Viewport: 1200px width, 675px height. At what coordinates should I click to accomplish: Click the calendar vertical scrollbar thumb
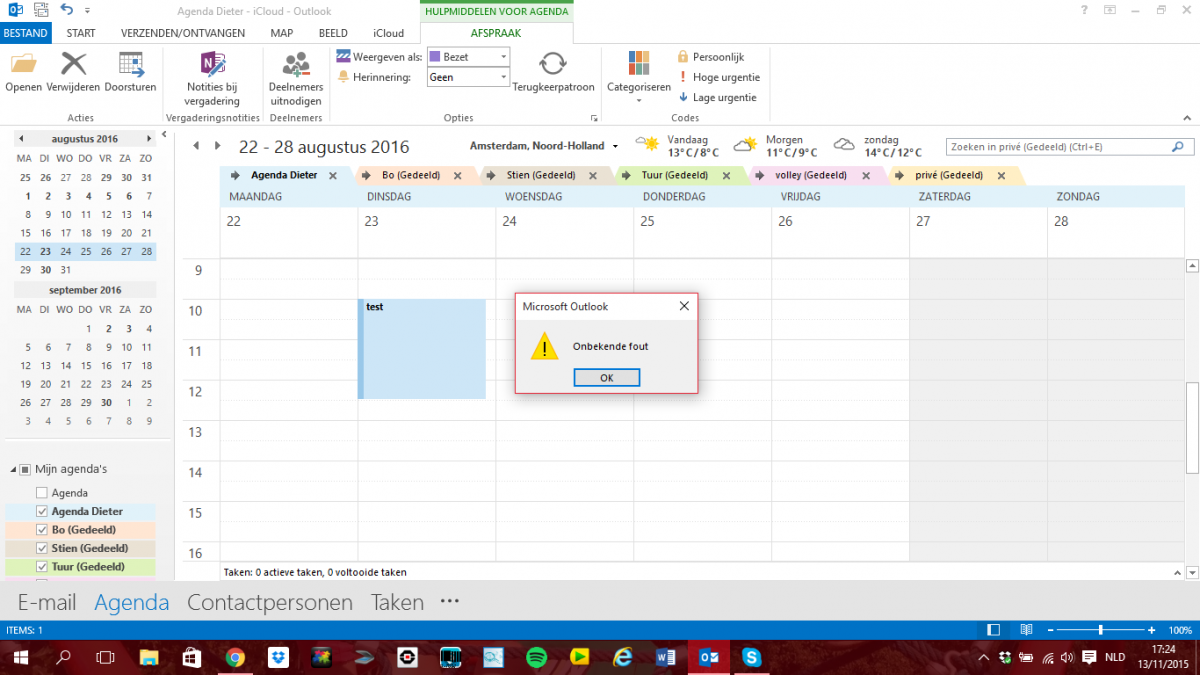1191,427
